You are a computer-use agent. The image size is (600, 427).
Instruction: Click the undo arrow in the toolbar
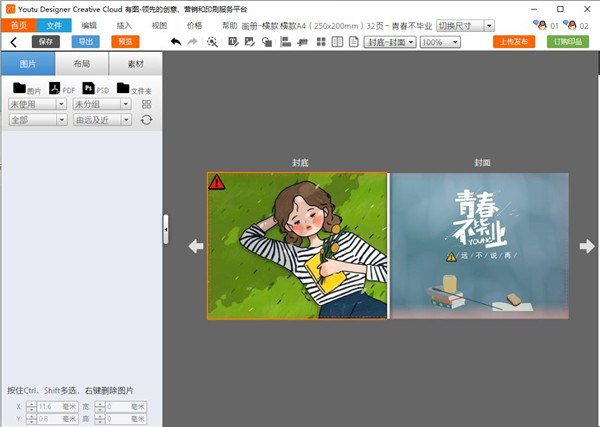[176, 42]
